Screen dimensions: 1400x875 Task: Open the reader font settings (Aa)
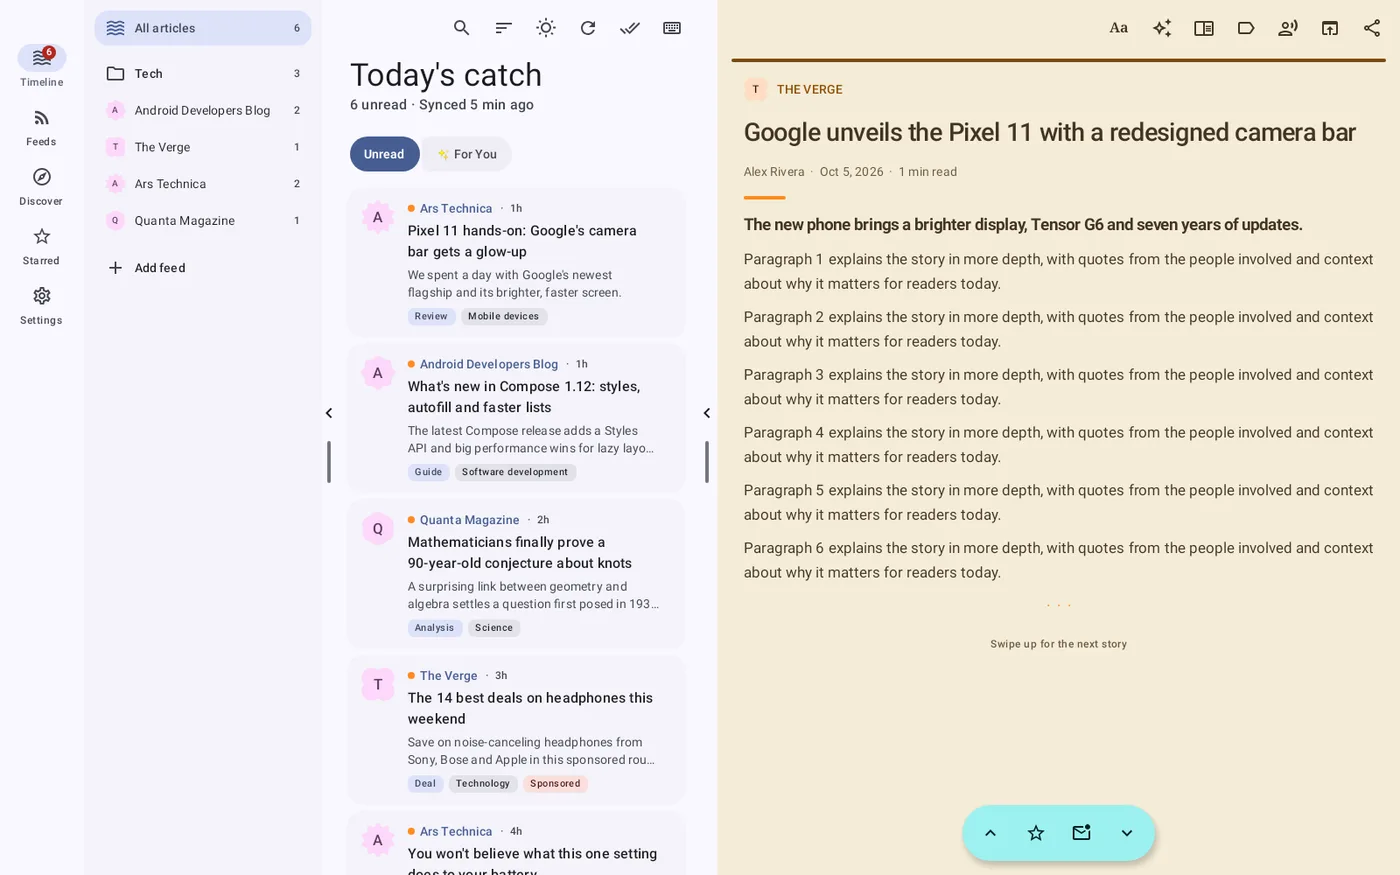point(1119,28)
